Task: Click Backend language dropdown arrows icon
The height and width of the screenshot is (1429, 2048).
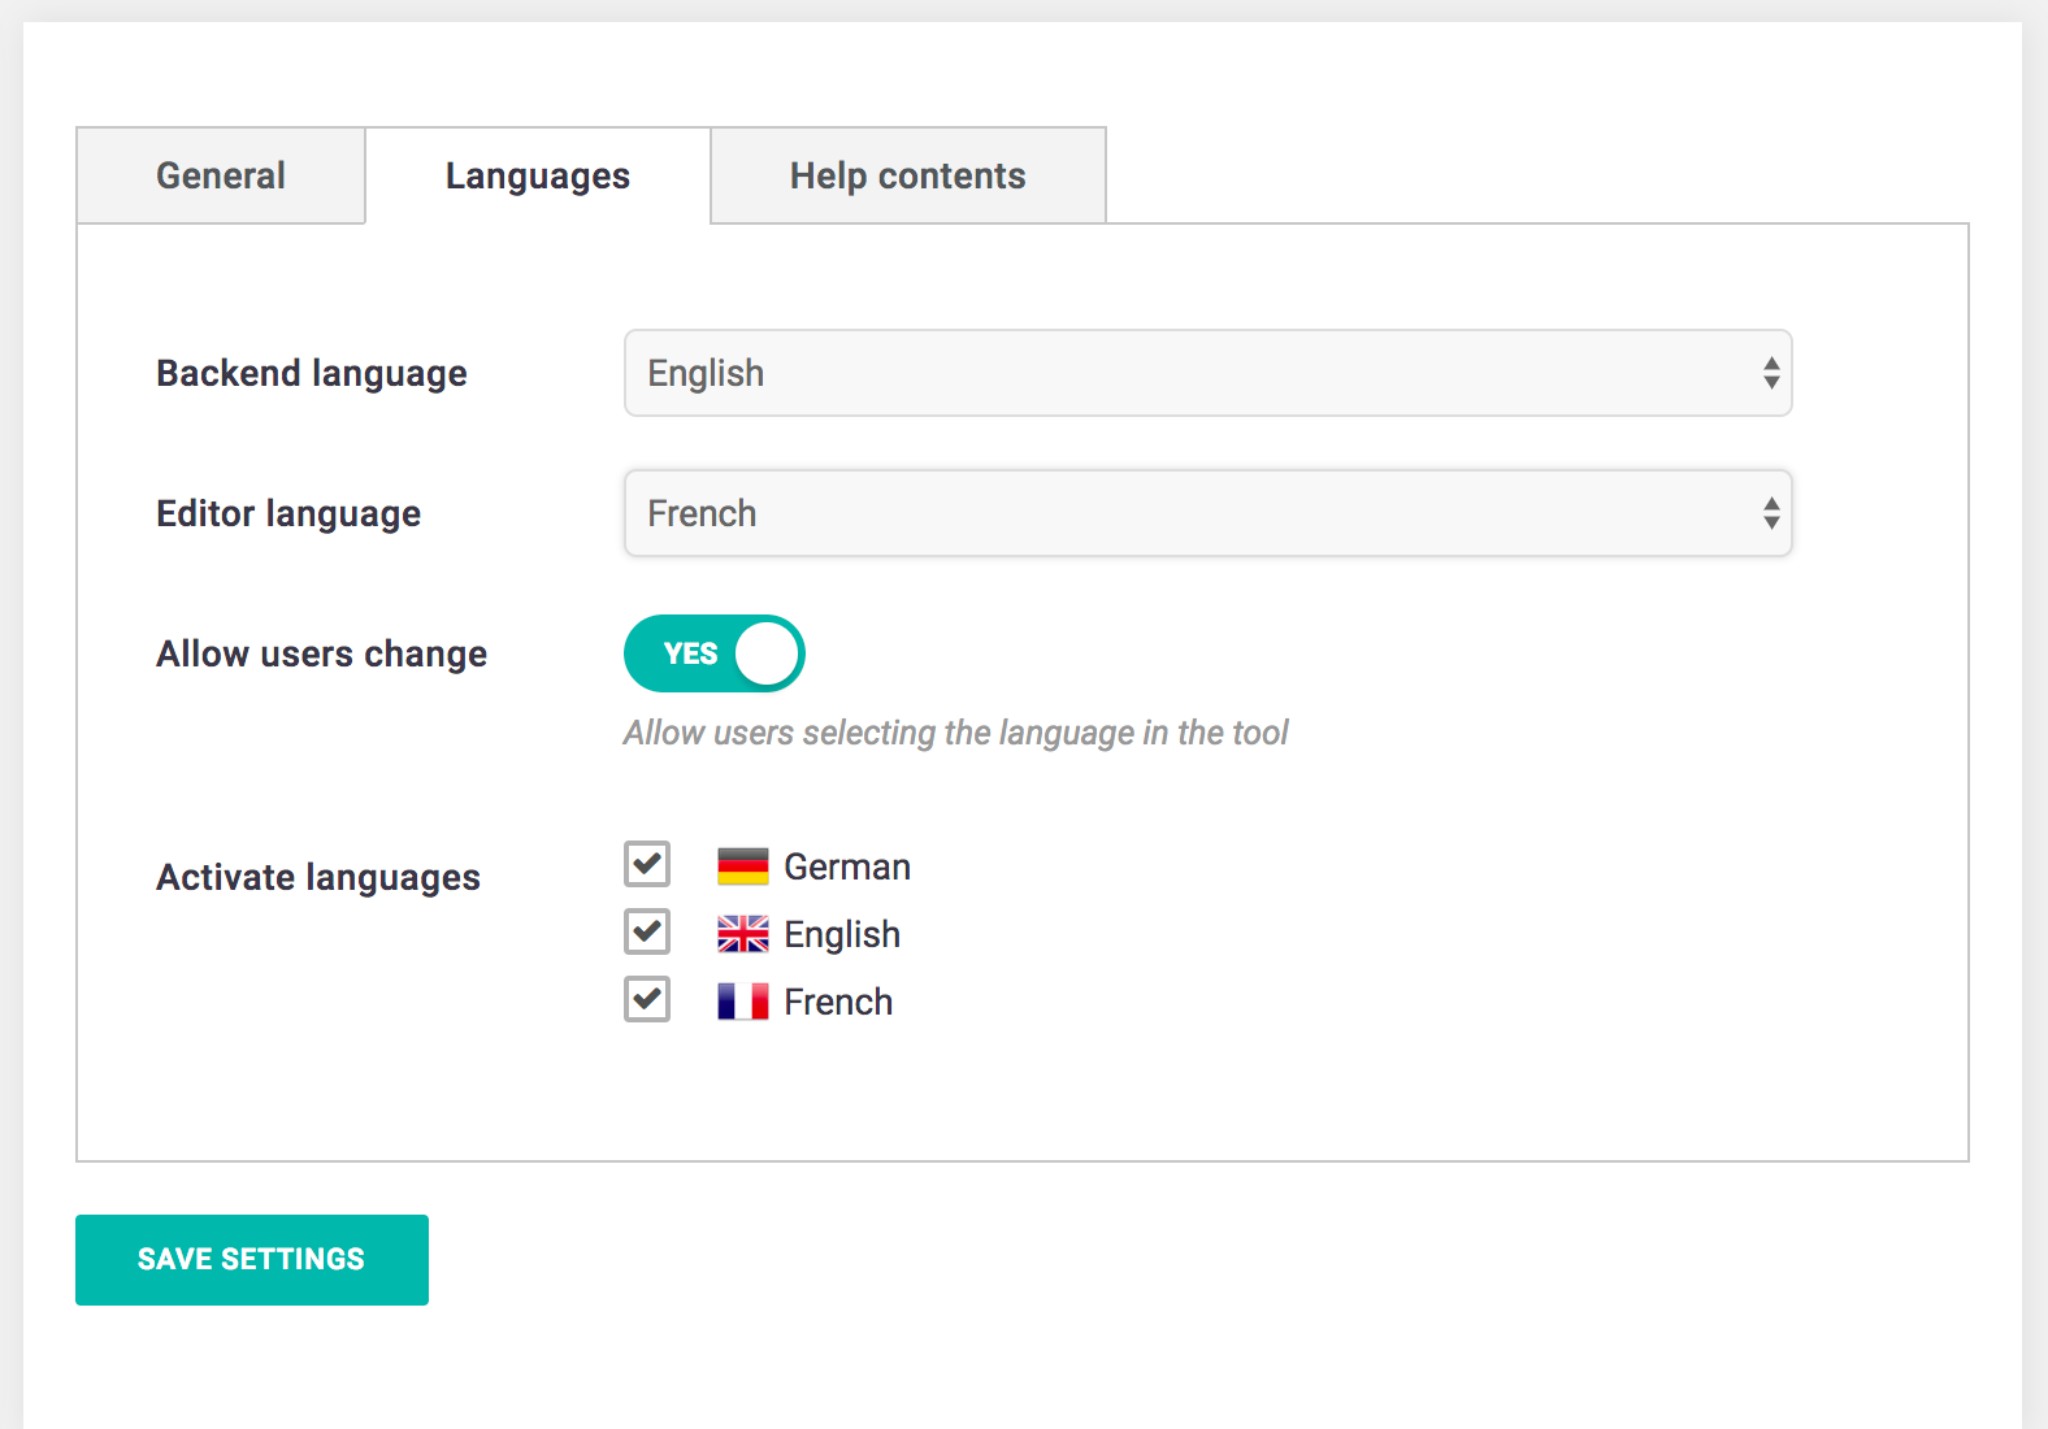Action: (x=1771, y=373)
